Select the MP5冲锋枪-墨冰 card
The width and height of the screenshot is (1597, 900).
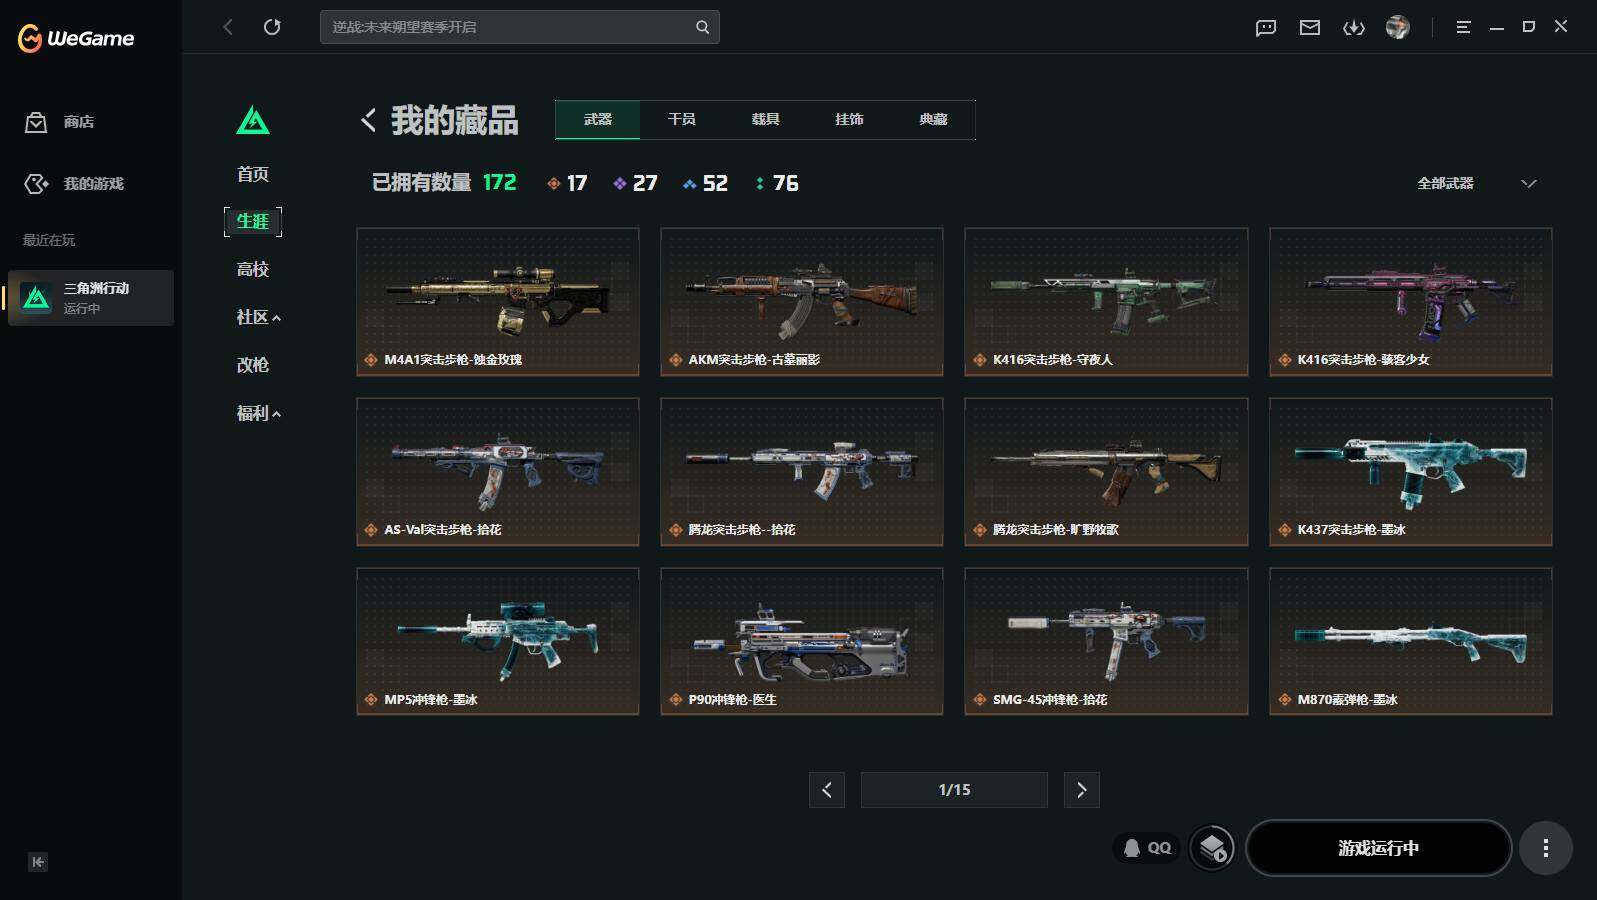pyautogui.click(x=498, y=642)
